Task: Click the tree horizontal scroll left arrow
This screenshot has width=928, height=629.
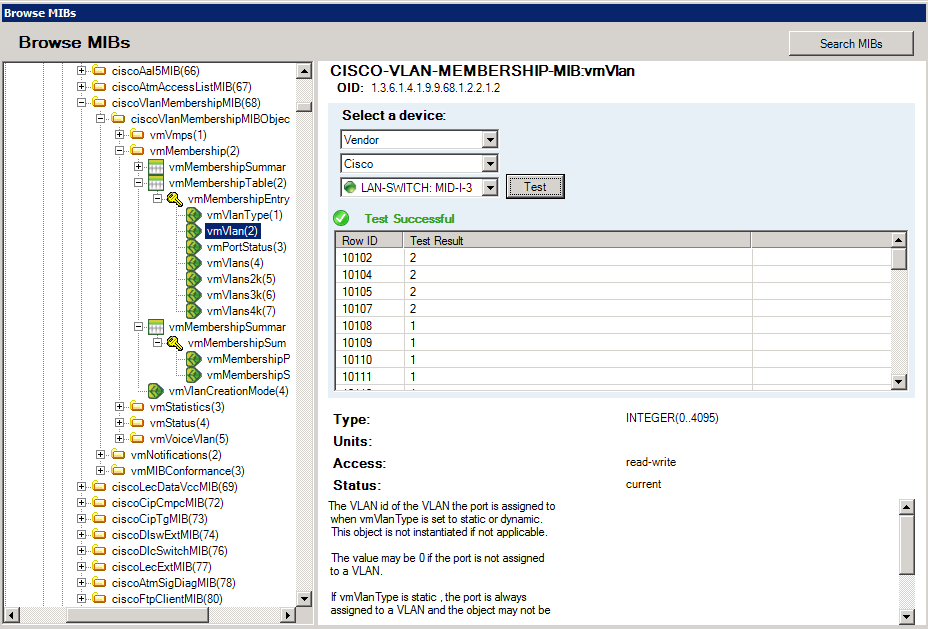Action: click(x=11, y=615)
